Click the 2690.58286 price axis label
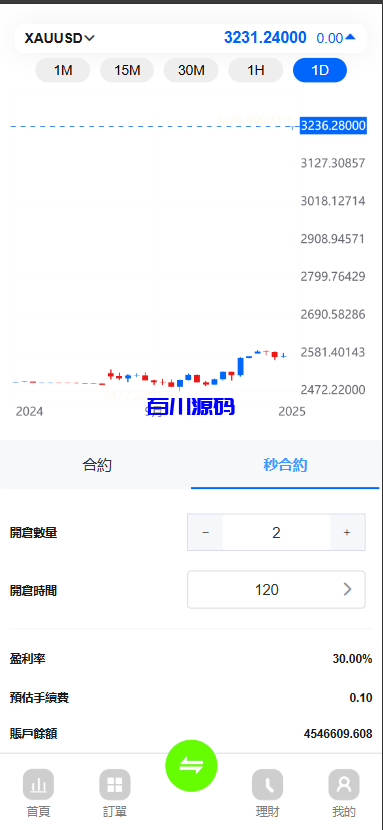 pyautogui.click(x=333, y=314)
